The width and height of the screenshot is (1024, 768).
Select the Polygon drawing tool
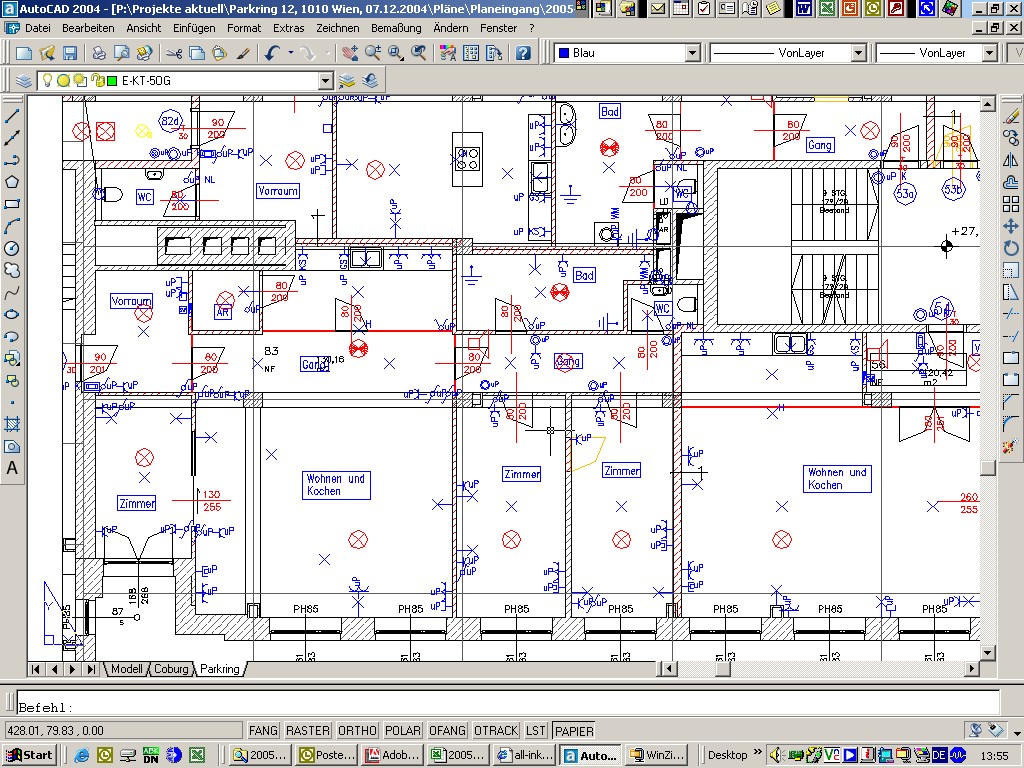(12, 182)
